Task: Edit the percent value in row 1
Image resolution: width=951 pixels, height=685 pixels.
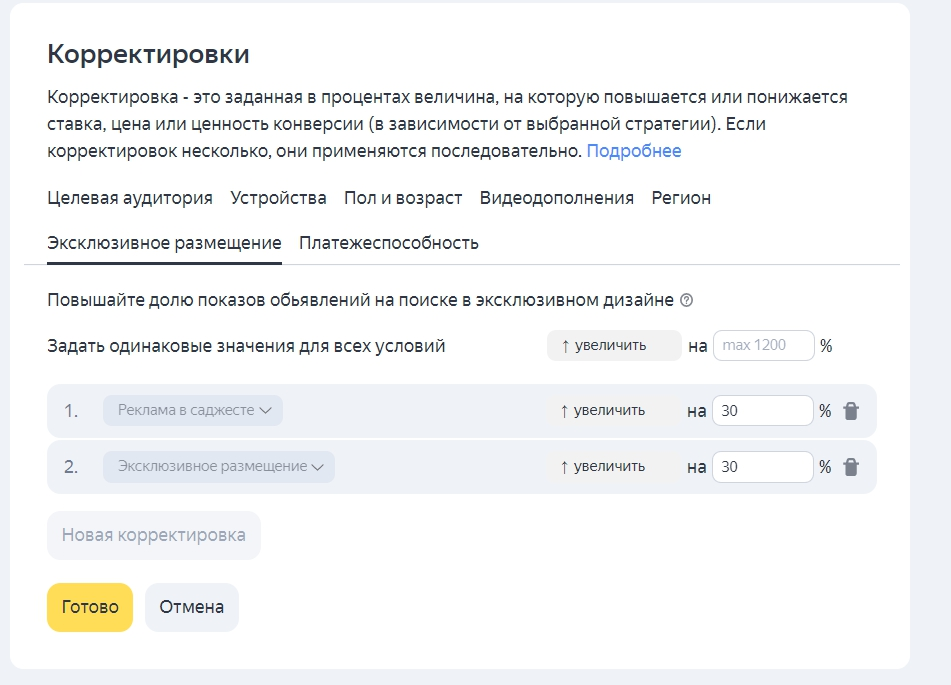Action: point(762,411)
